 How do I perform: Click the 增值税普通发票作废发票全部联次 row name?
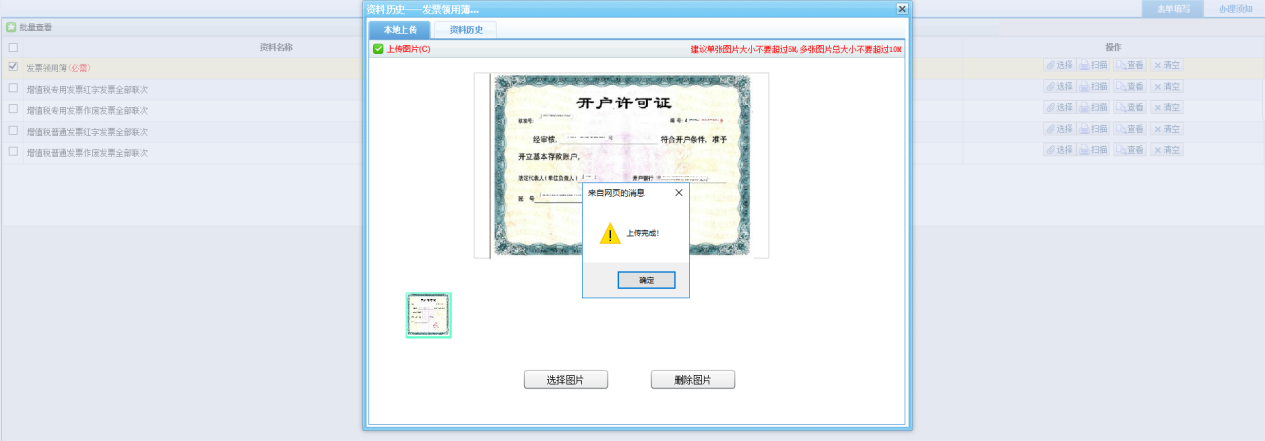click(x=87, y=153)
